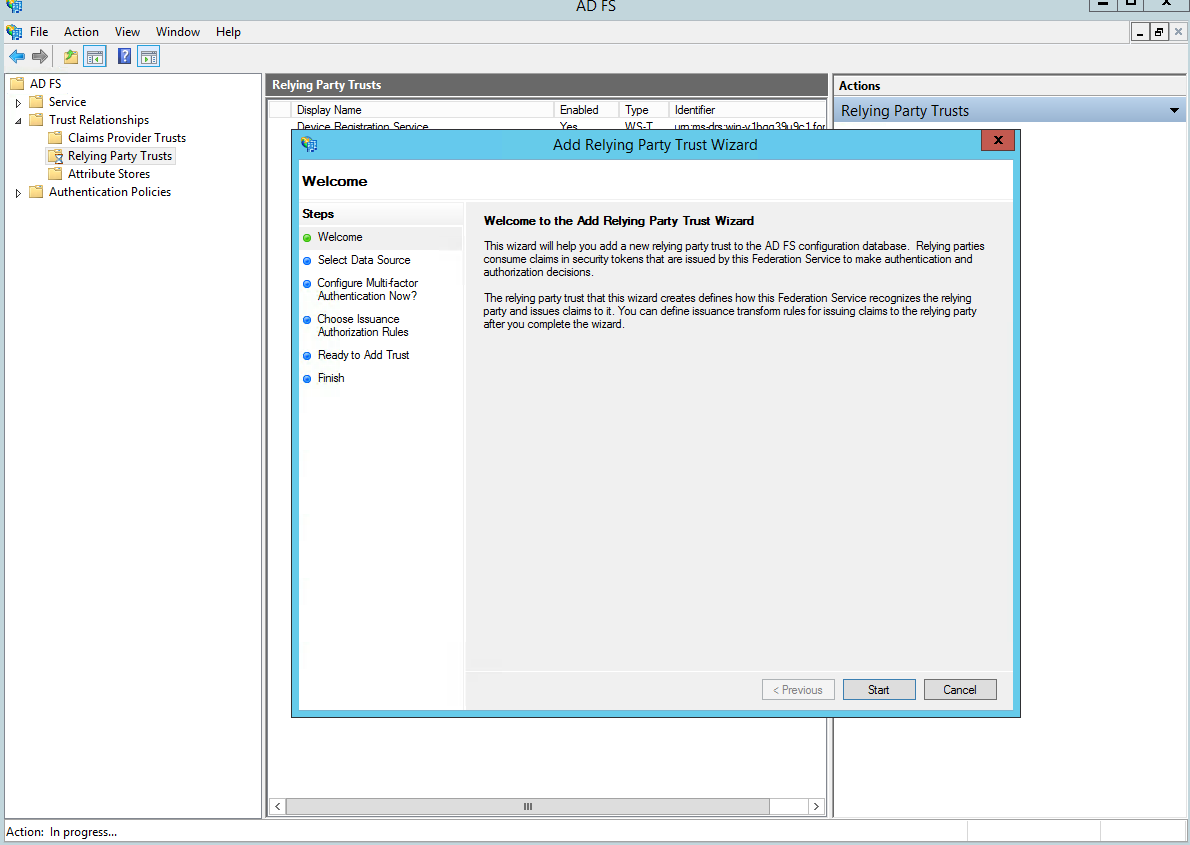
Task: Expand the Service tree node
Action: [x=18, y=103]
